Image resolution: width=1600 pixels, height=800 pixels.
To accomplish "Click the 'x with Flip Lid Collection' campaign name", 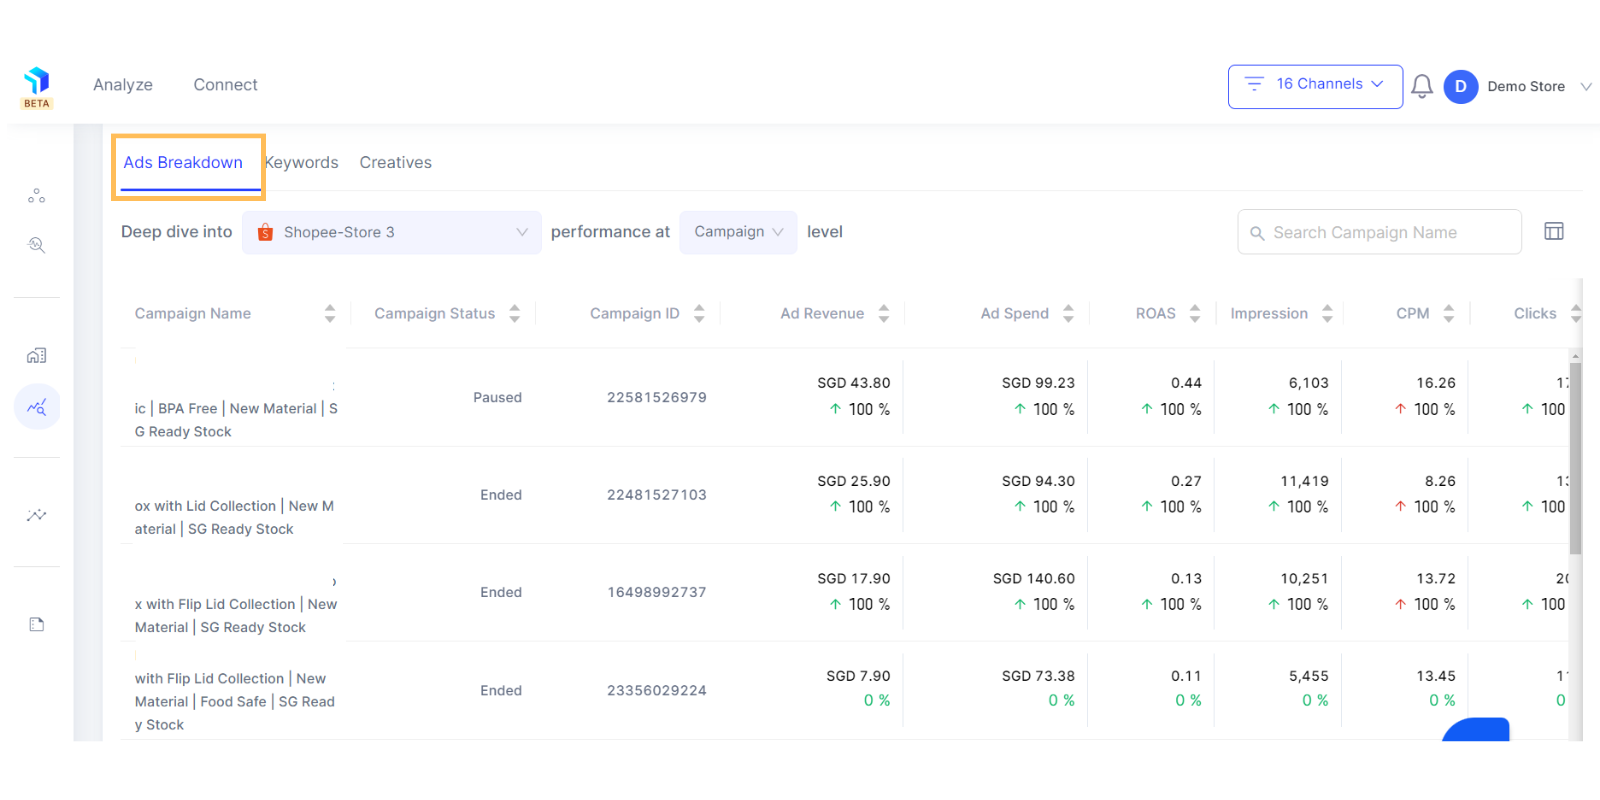I will click(236, 616).
